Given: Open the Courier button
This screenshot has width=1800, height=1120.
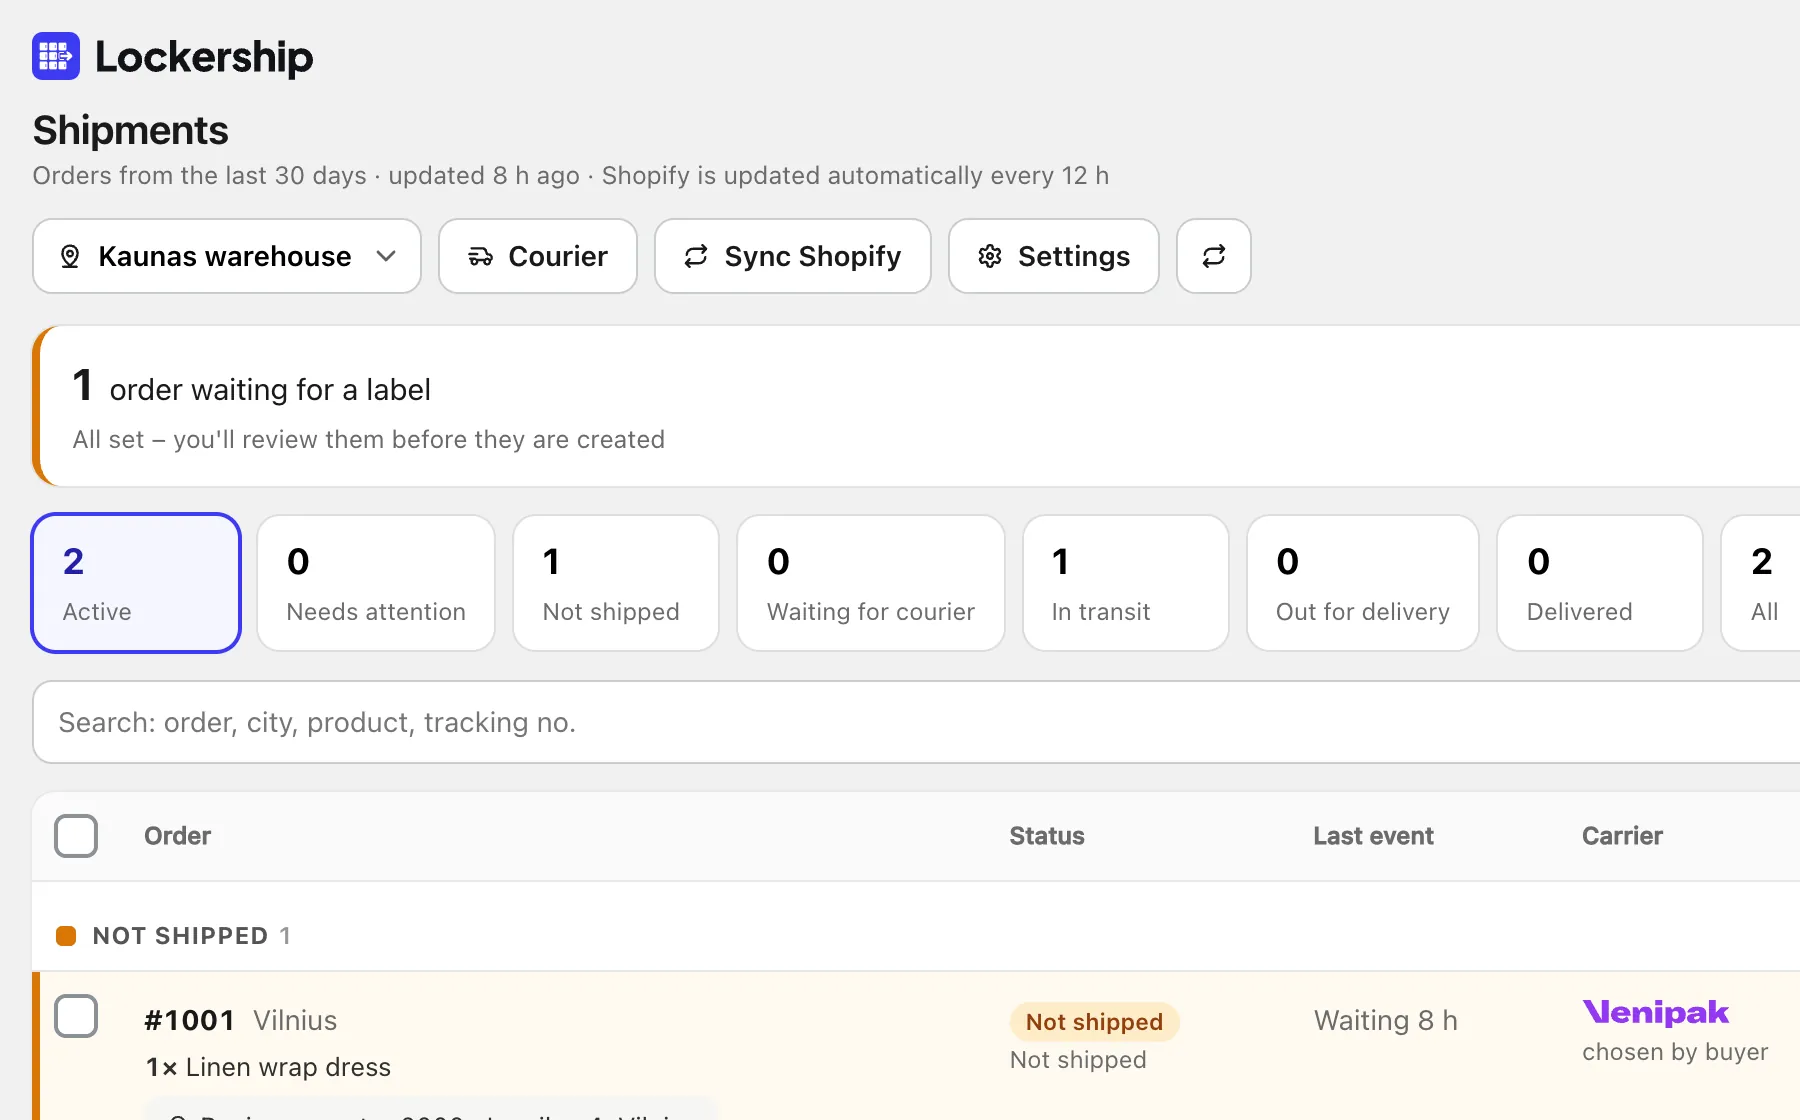Looking at the screenshot, I should (x=538, y=256).
